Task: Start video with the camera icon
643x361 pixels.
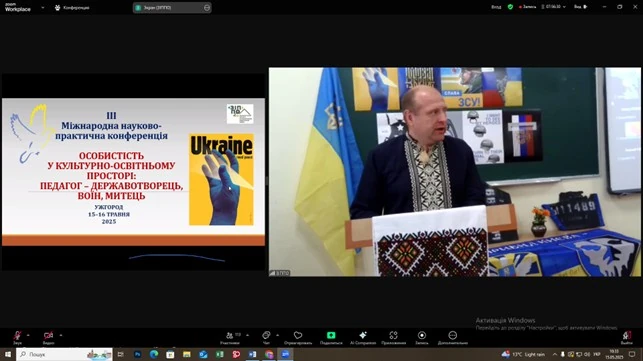Action: pos(48,337)
